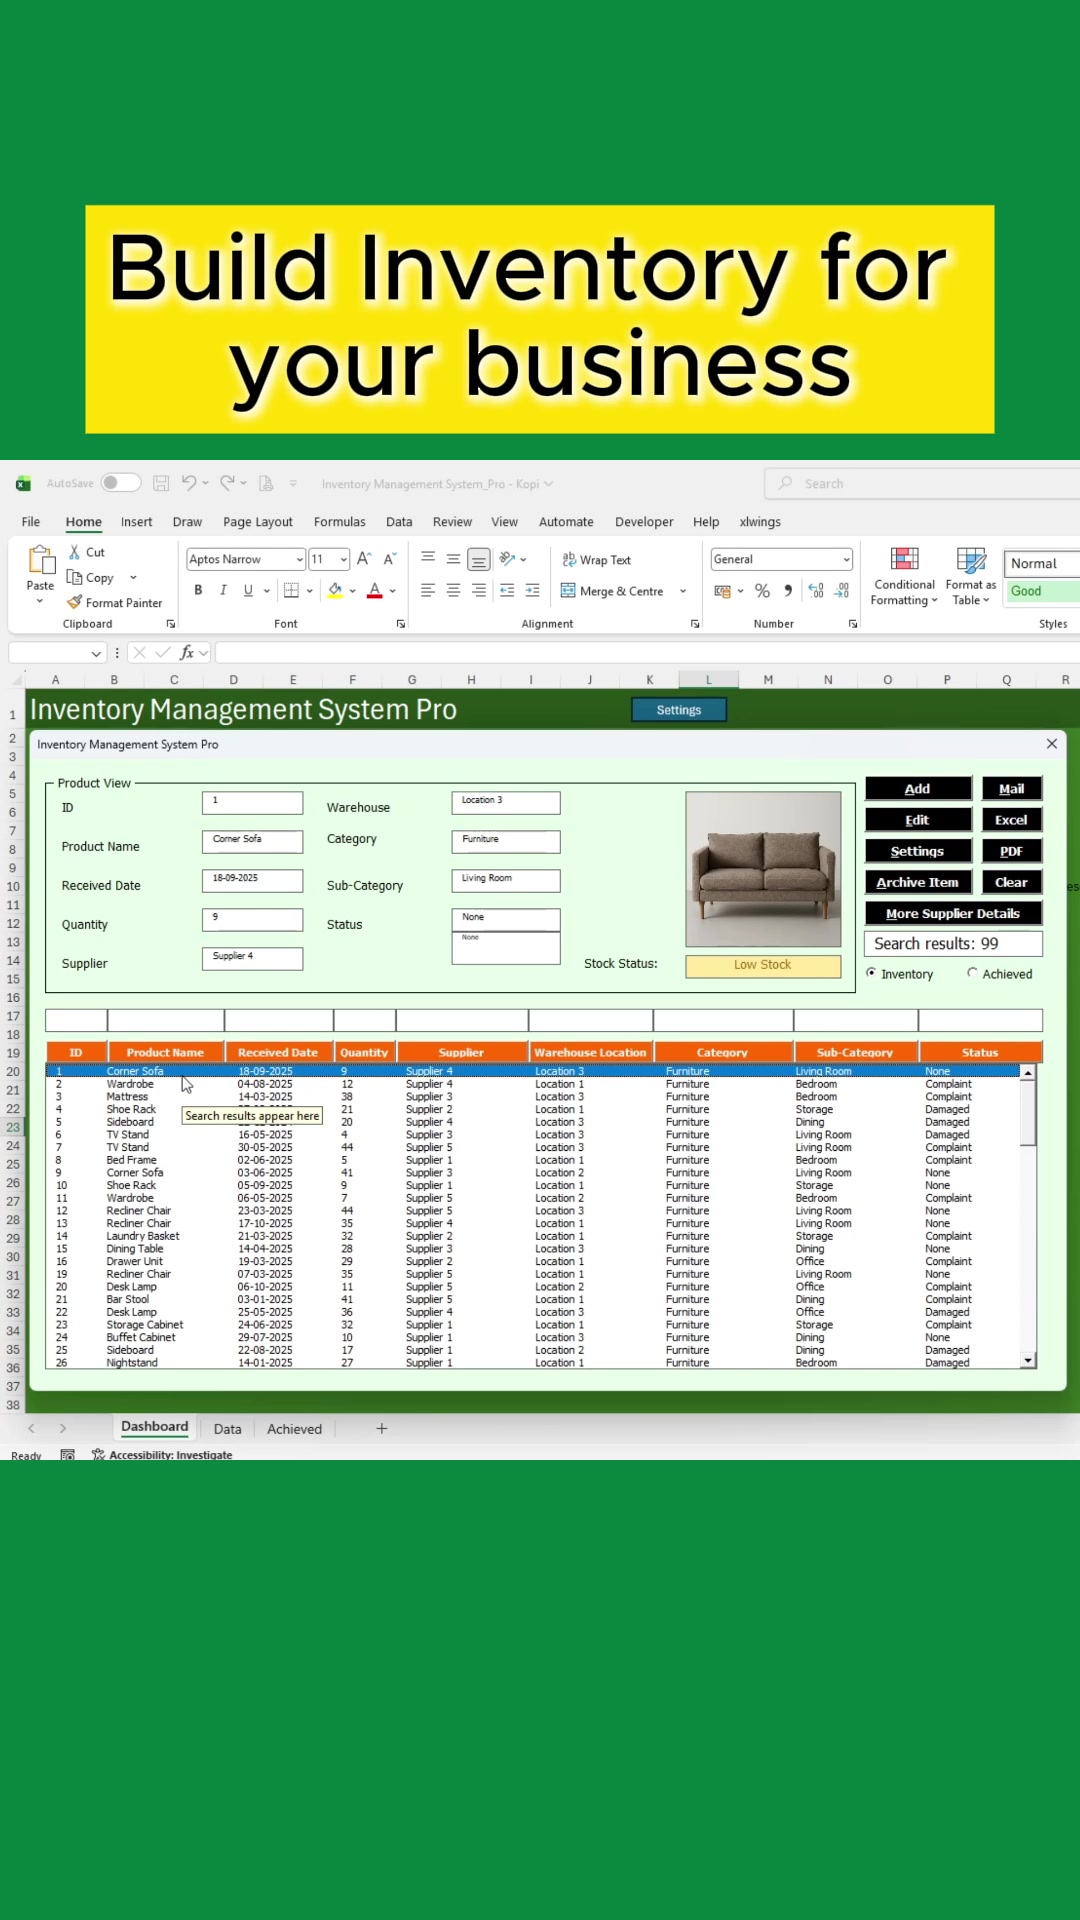This screenshot has width=1080, height=1920.
Task: Apply the red font colour swatch
Action: [x=375, y=591]
